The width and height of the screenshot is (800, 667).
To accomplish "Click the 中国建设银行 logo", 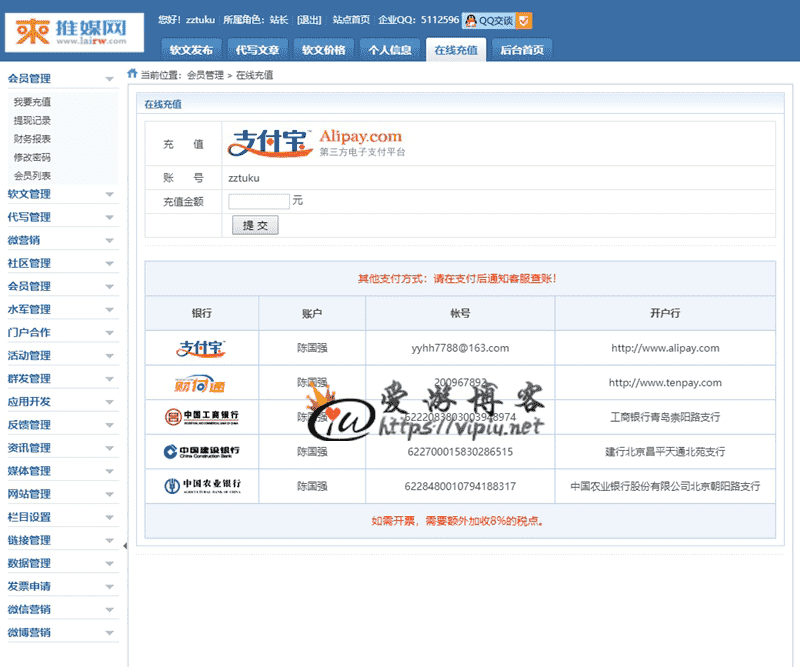I will tap(202, 452).
